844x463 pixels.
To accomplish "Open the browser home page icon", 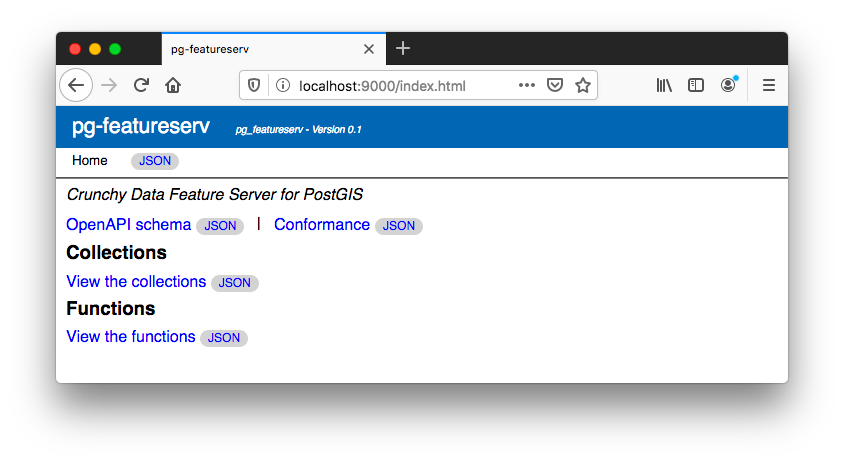I will click(173, 85).
